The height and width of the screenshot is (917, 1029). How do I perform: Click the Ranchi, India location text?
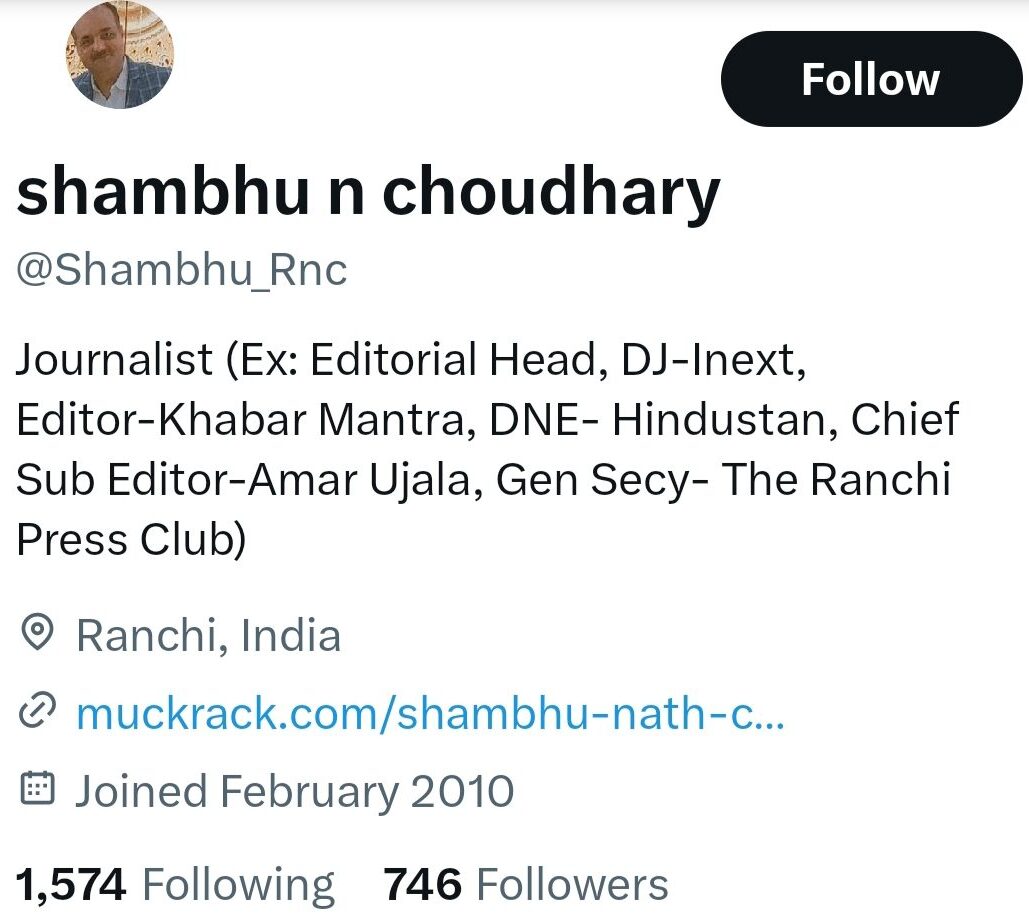pyautogui.click(x=209, y=635)
